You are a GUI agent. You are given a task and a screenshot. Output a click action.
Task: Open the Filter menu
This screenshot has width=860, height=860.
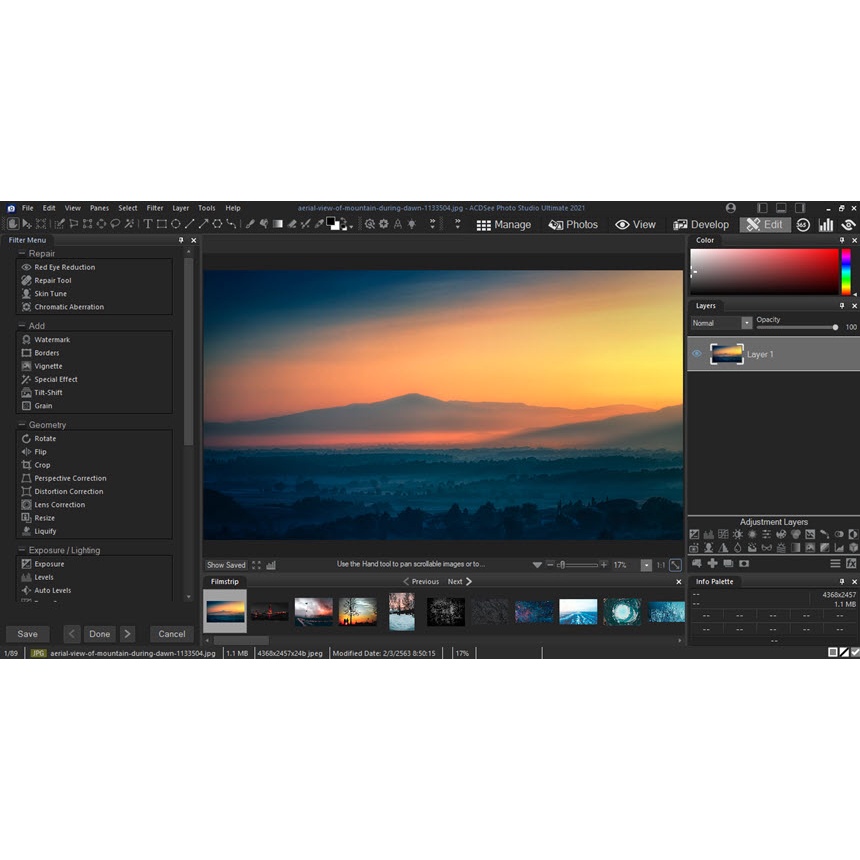click(x=155, y=208)
